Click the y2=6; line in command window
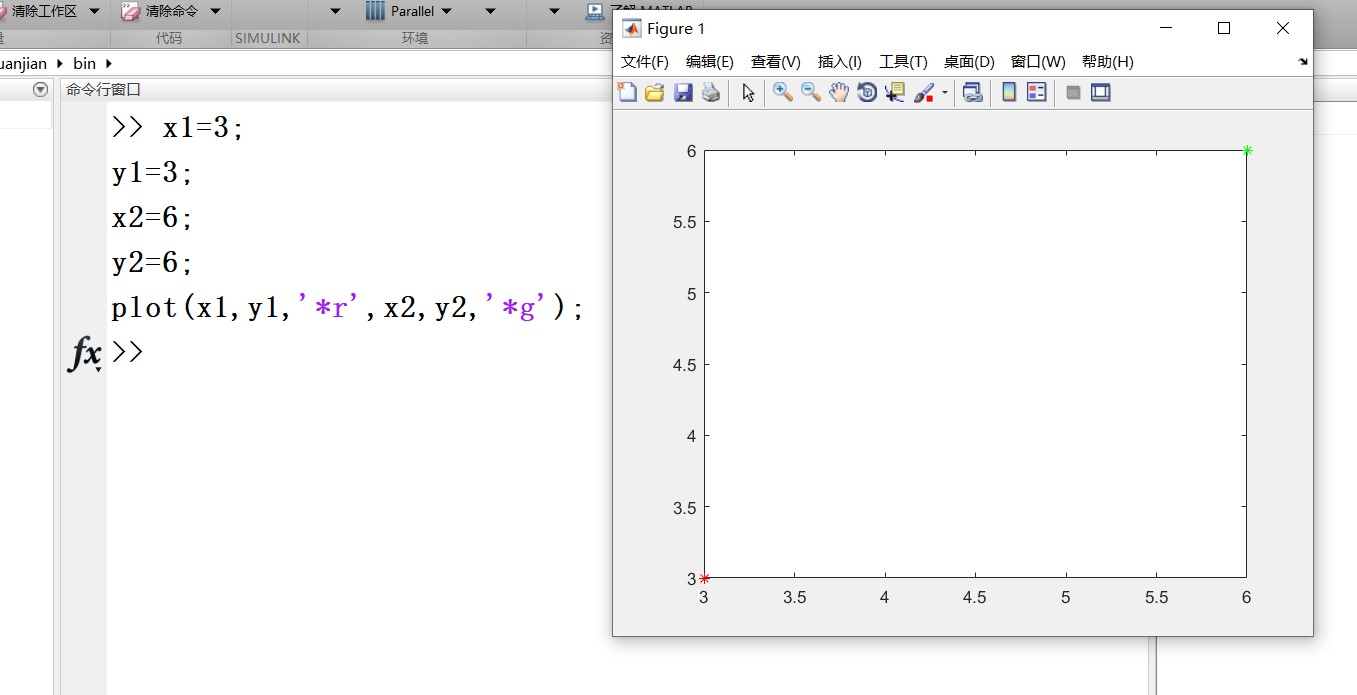The image size is (1357, 695). [152, 262]
